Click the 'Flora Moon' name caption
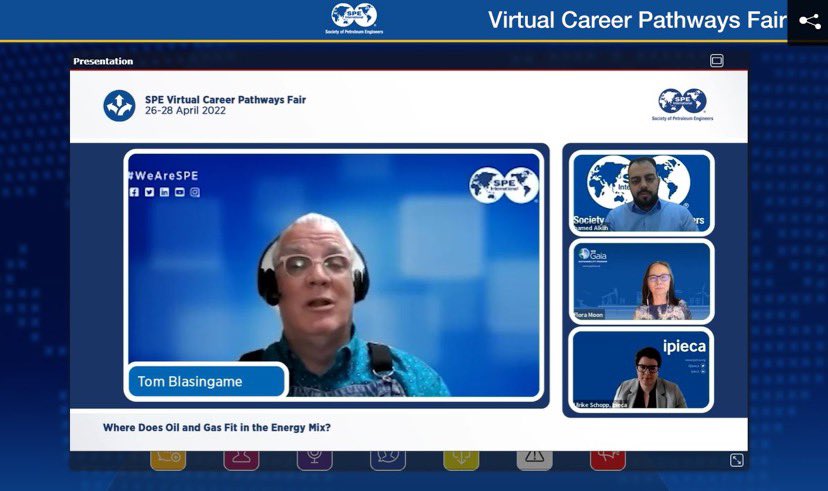828x491 pixels. click(x=588, y=315)
